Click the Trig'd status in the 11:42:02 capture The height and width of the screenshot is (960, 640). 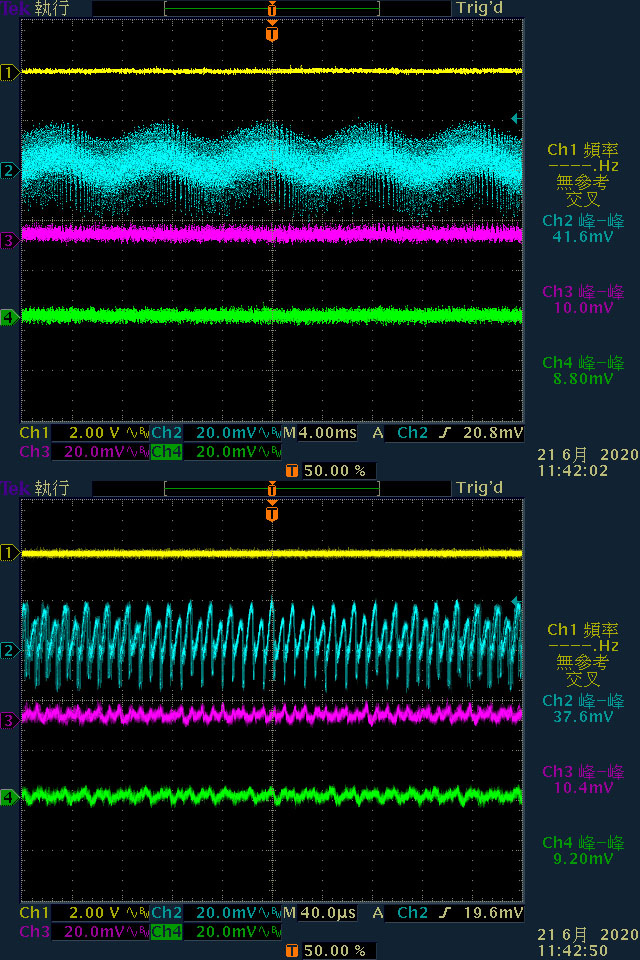(480, 9)
